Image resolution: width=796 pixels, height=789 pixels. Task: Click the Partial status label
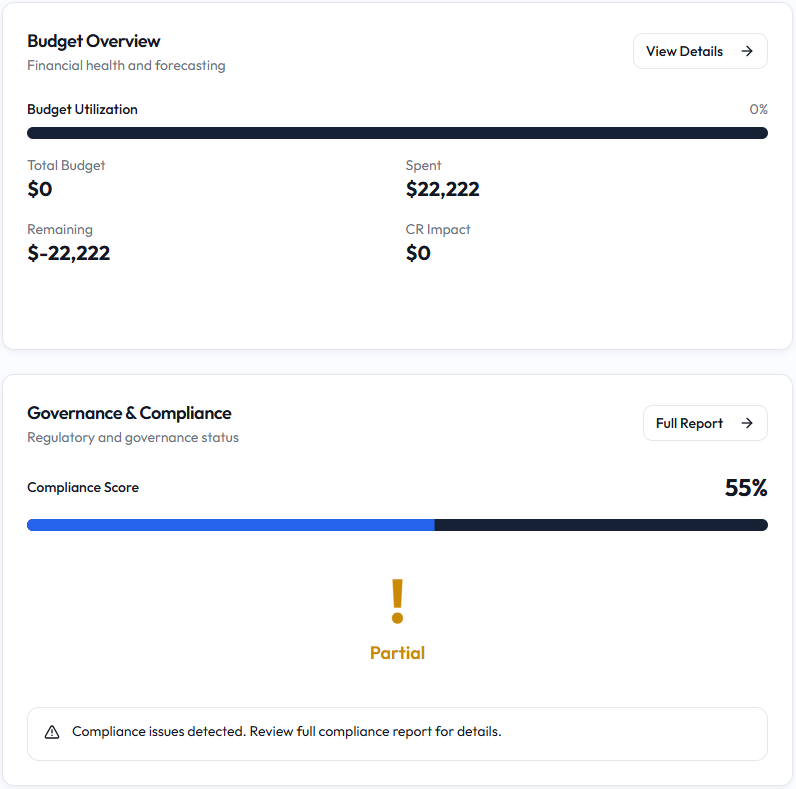pyautogui.click(x=397, y=653)
